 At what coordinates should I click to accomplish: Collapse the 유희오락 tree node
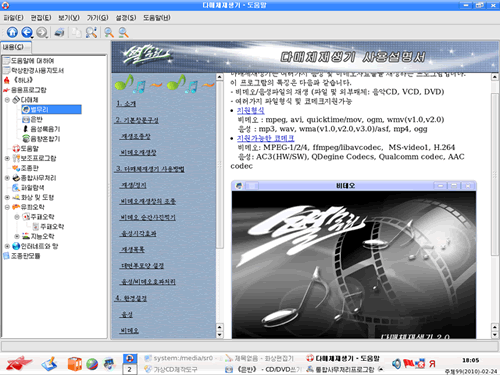[x=7, y=207]
